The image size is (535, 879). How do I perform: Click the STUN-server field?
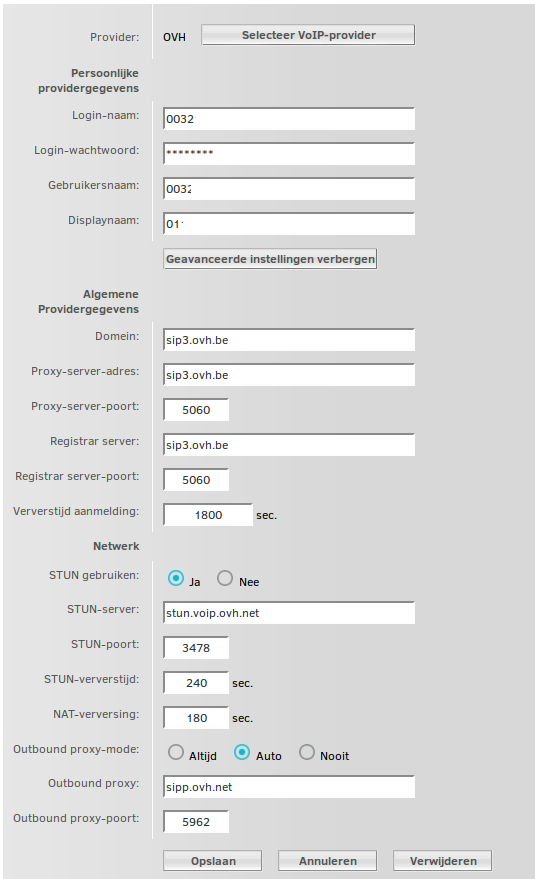tap(289, 613)
